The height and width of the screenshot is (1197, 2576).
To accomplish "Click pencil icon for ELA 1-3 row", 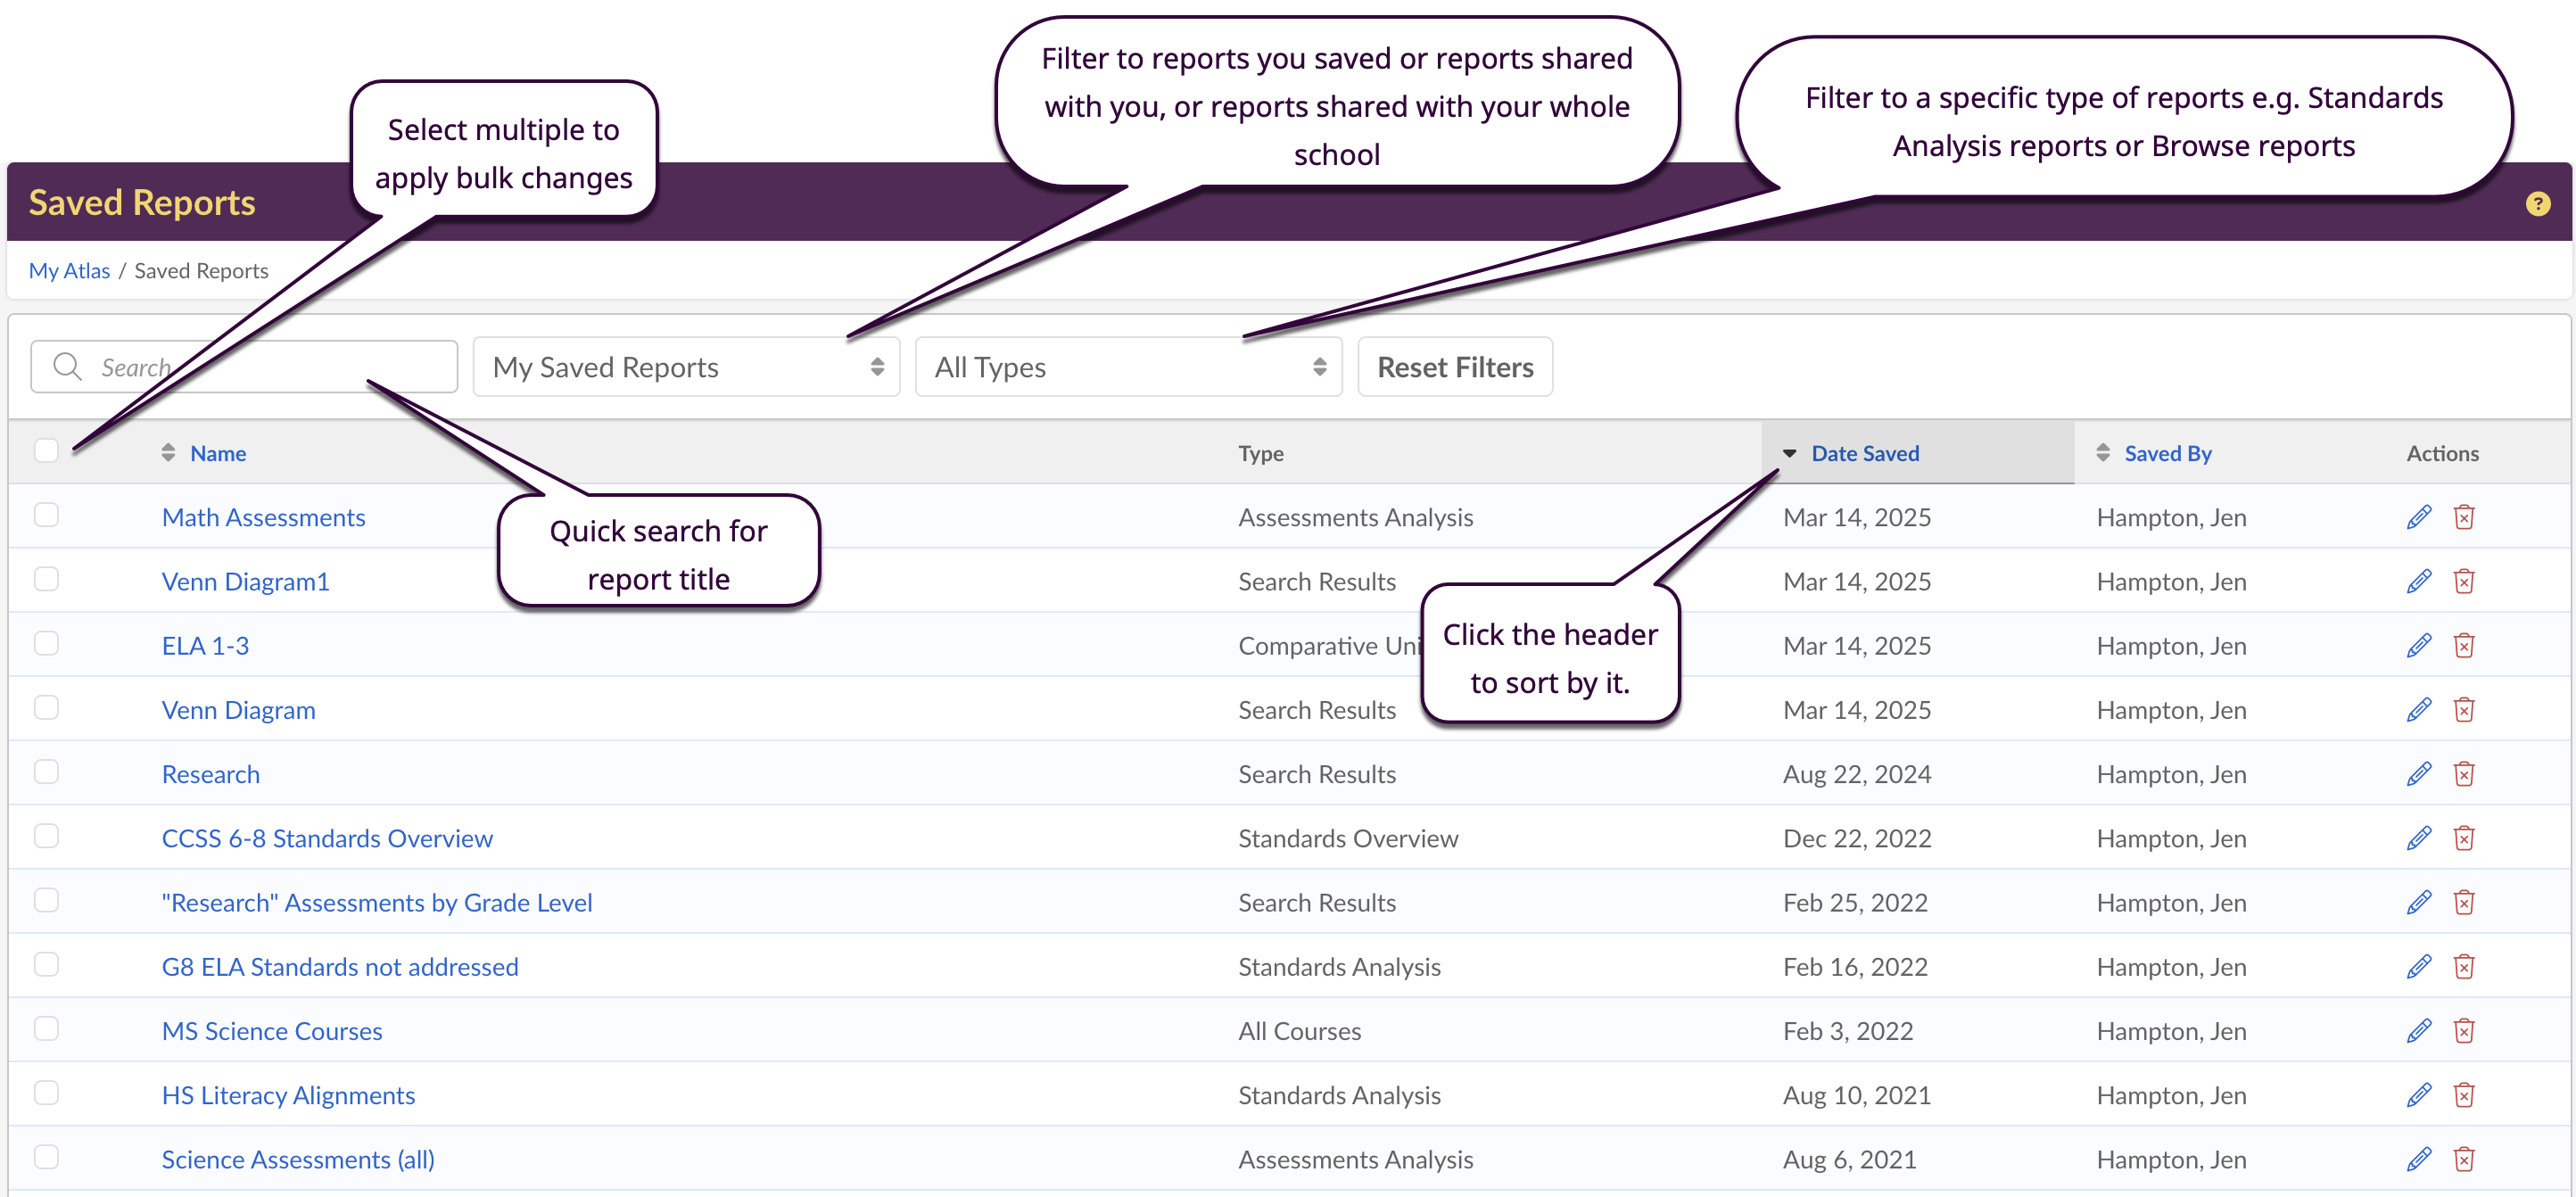I will [x=2418, y=645].
